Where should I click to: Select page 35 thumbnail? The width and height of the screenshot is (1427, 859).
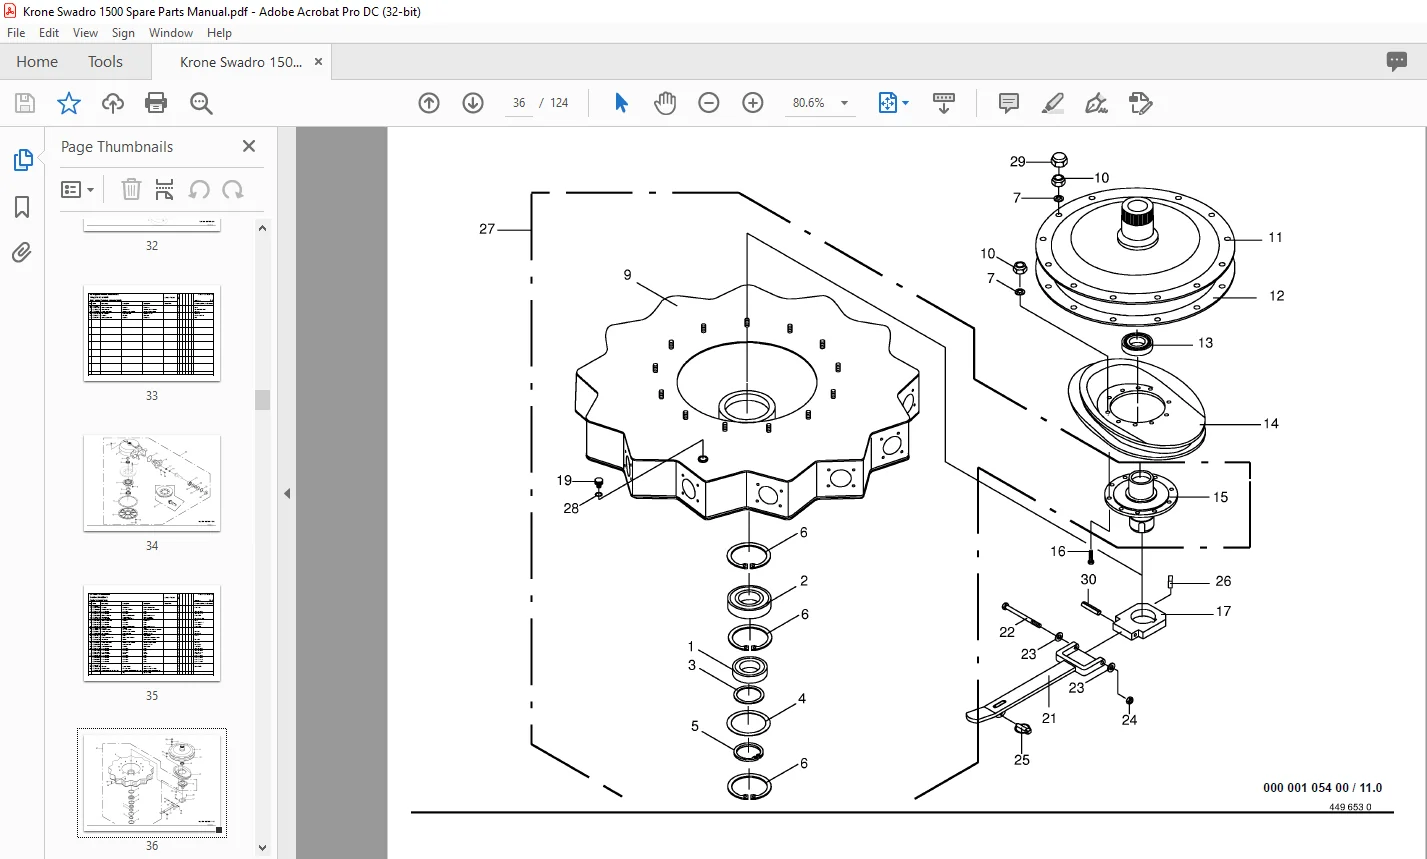[152, 633]
